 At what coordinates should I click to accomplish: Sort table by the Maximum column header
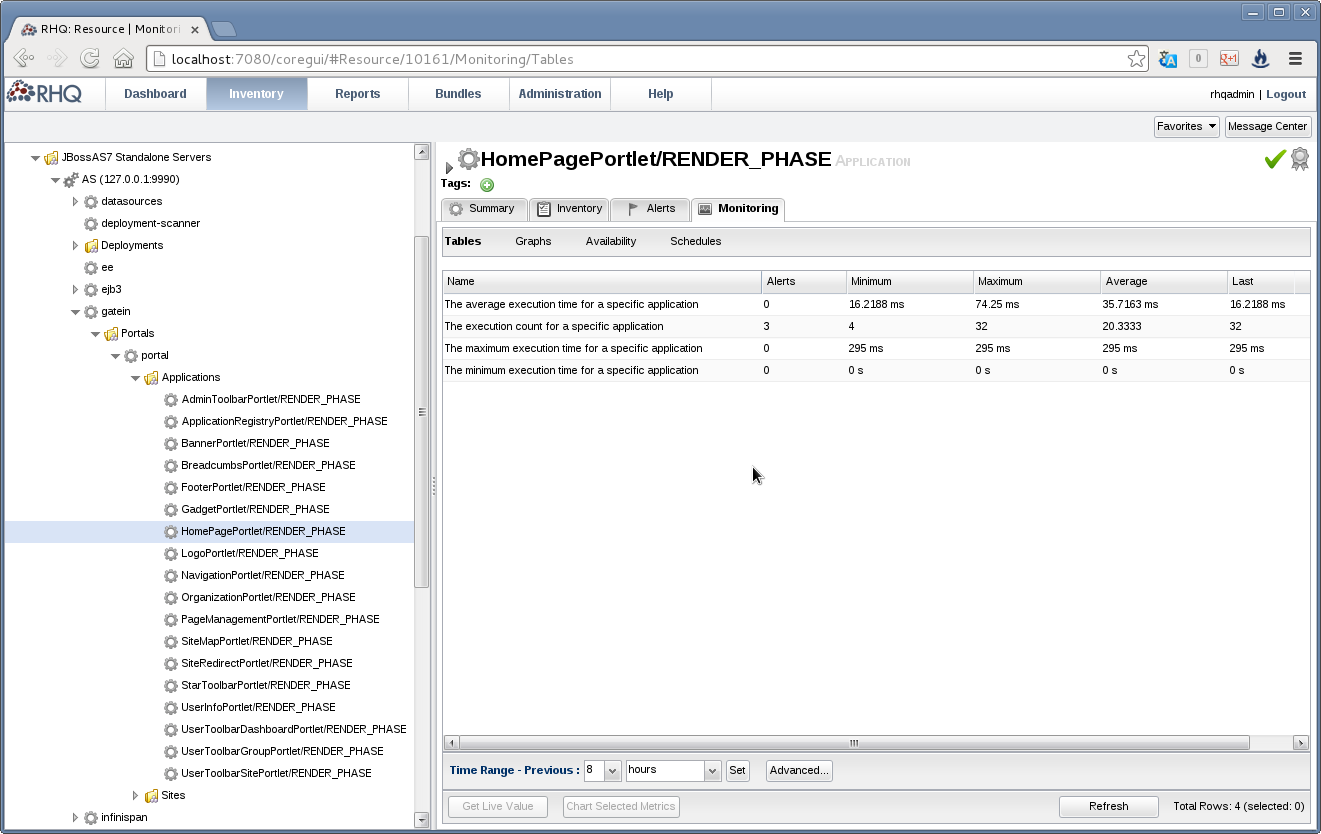click(x=1036, y=282)
